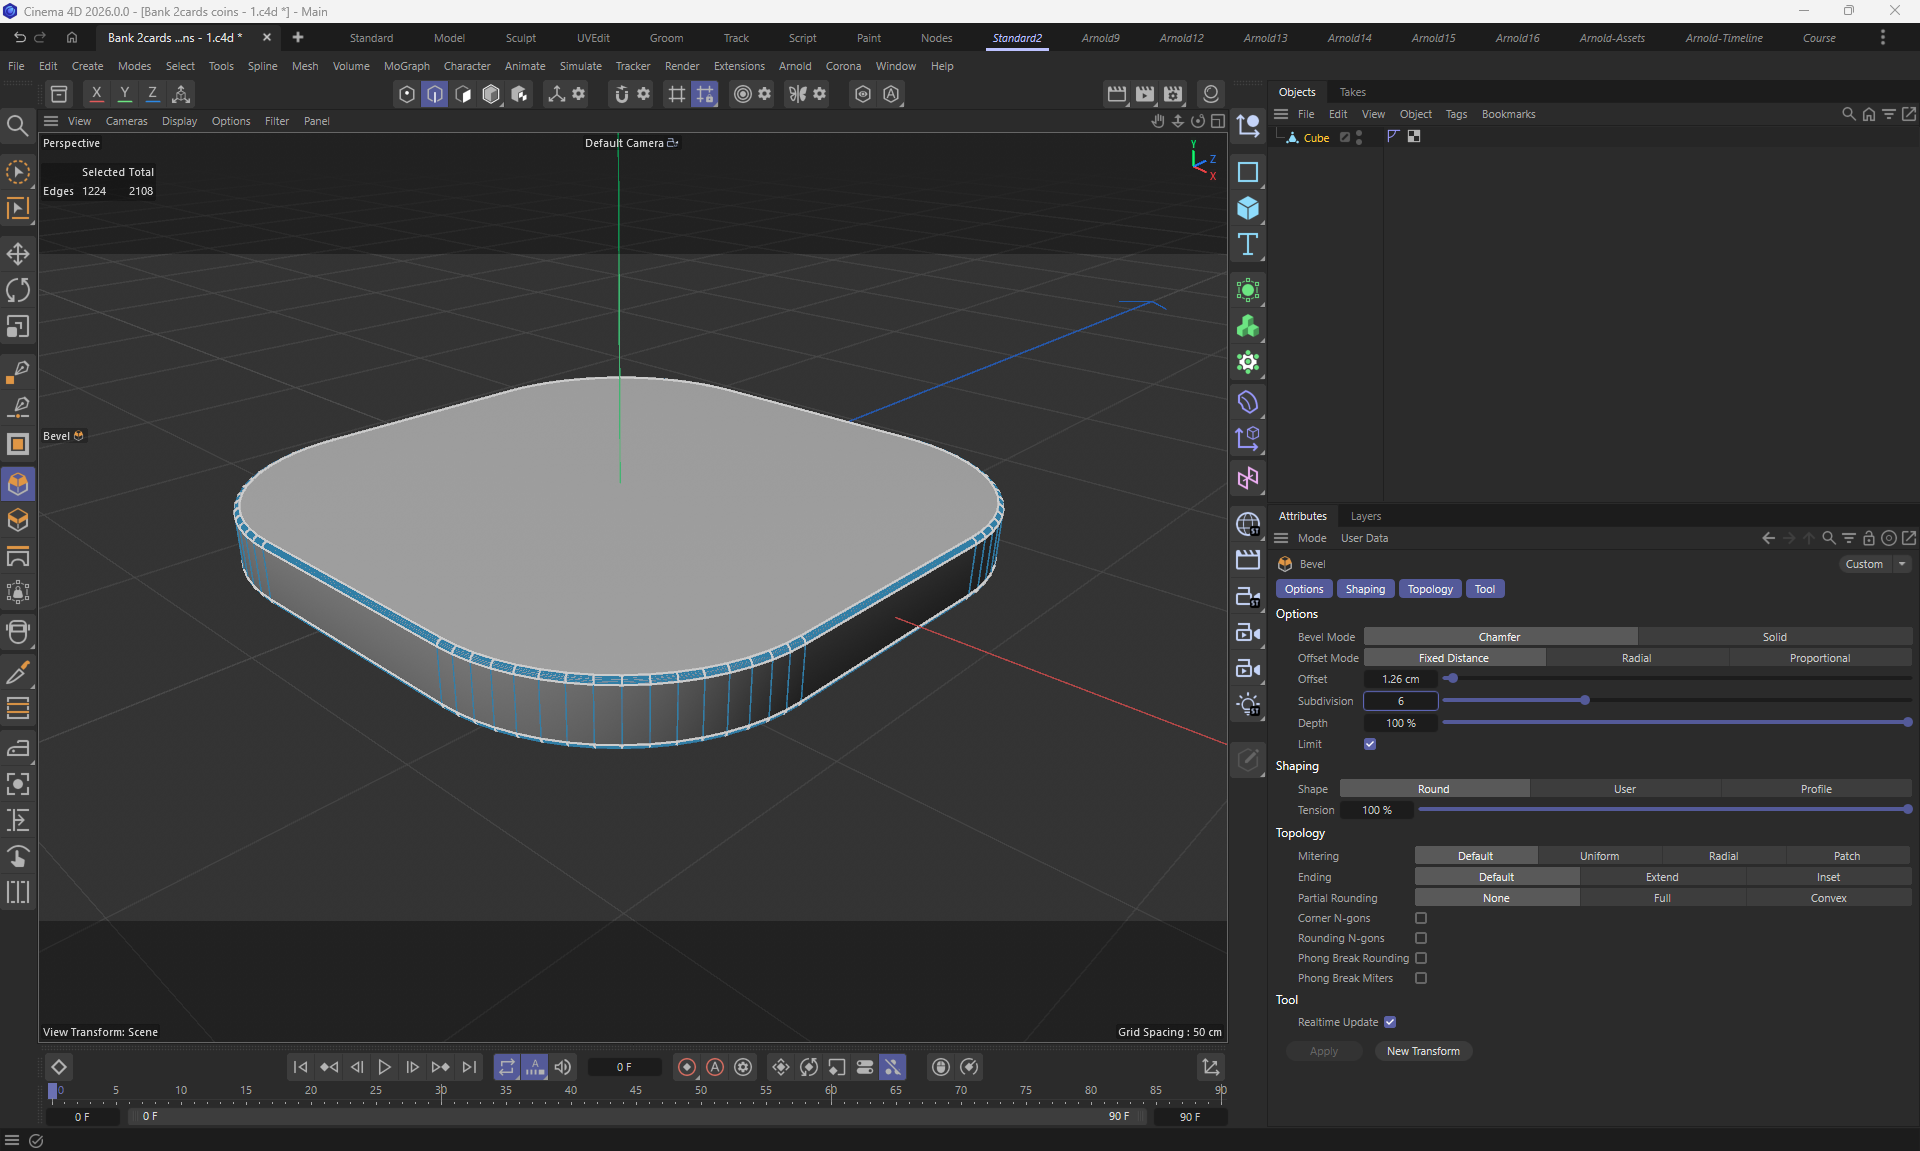
Task: Click the Subdivision slider handle
Action: click(x=1585, y=701)
